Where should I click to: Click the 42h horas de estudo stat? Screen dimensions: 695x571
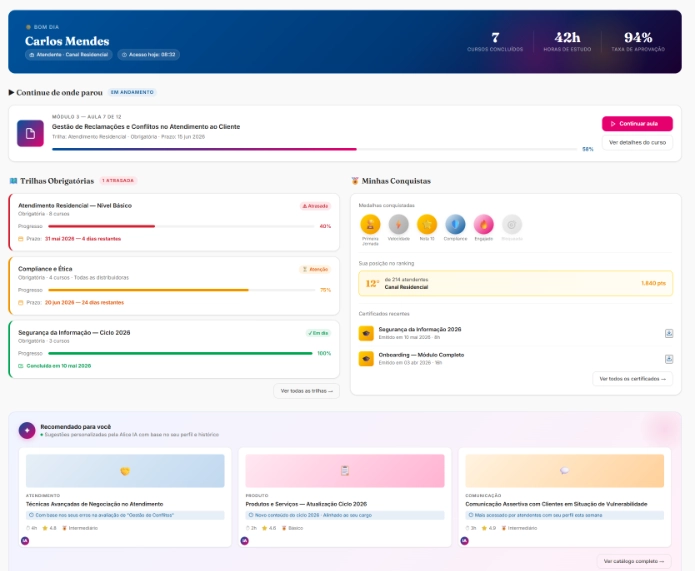coord(567,42)
